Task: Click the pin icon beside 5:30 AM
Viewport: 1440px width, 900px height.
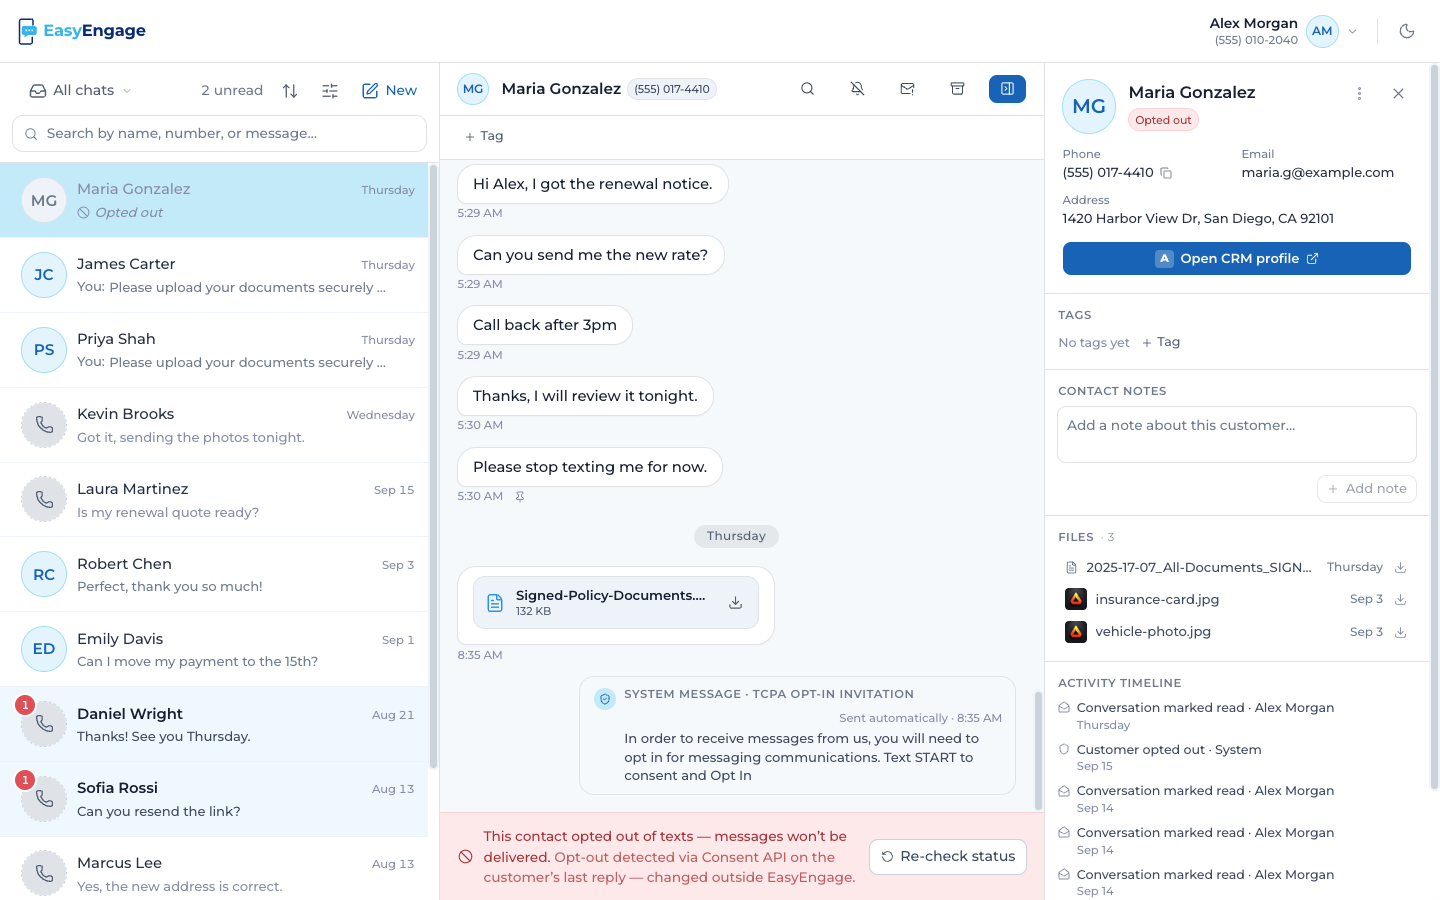Action: [520, 496]
